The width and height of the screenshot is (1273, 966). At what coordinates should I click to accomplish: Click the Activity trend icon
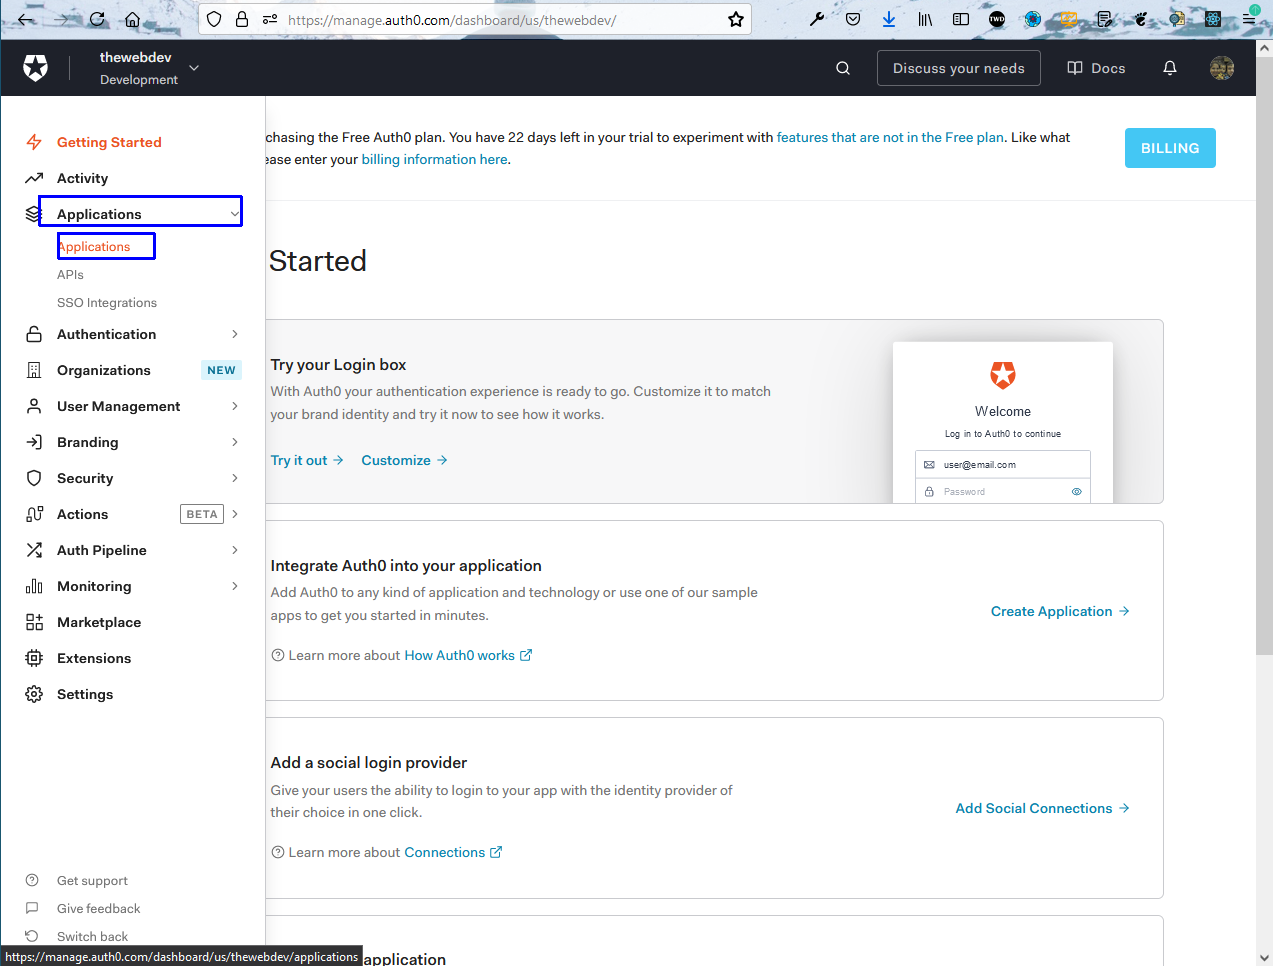34,178
